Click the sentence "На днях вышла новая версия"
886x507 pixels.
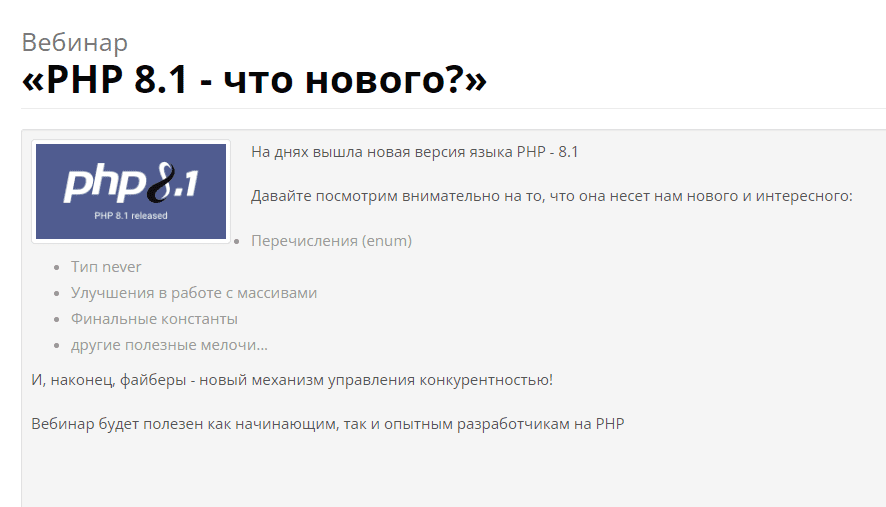point(414,152)
